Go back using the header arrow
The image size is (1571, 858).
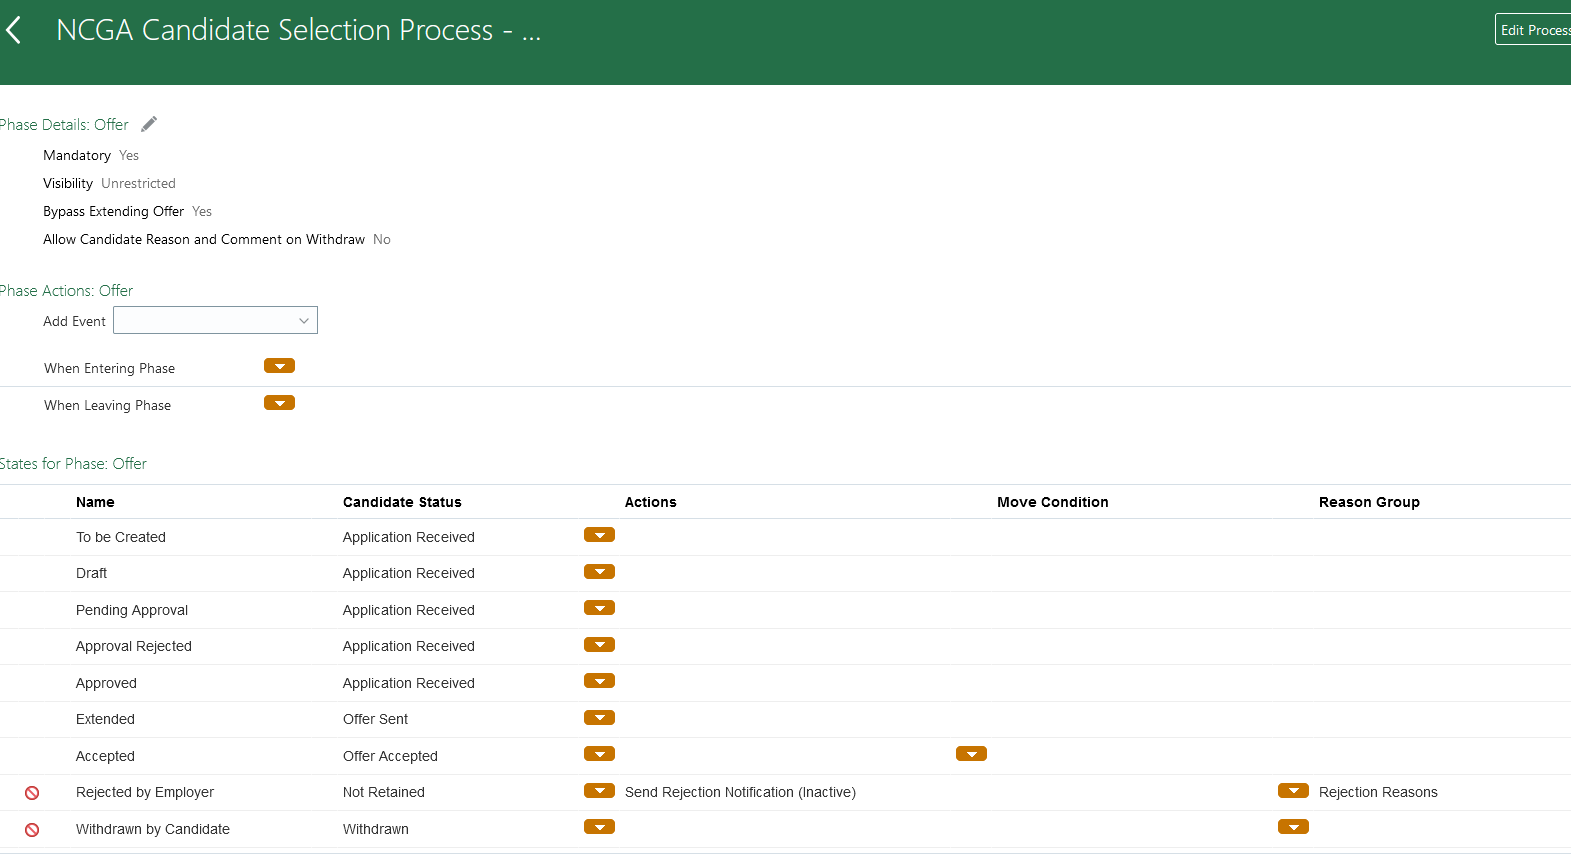point(14,30)
